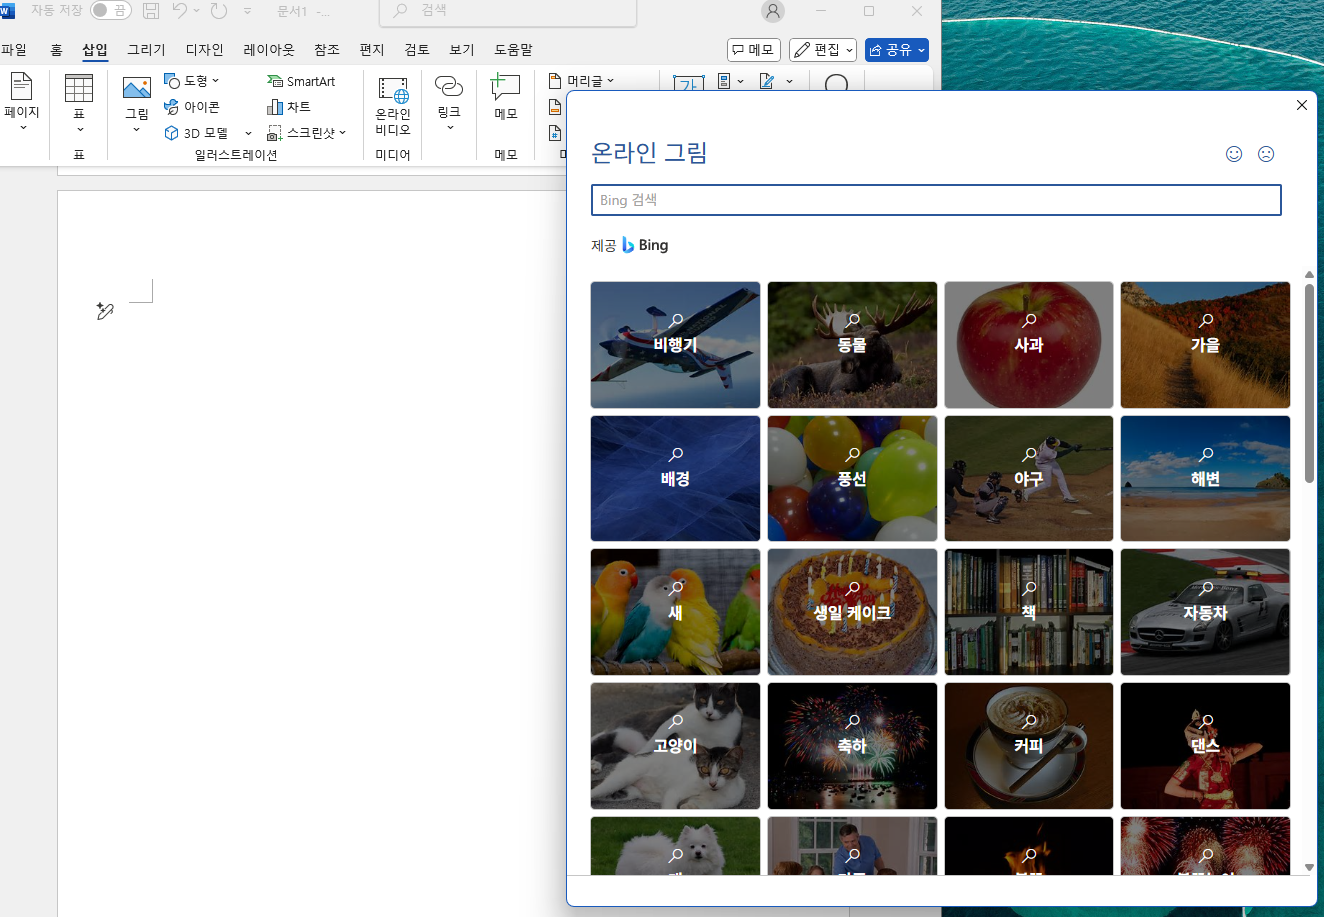Screen dimensions: 1324x917
Task: Open the Quick Access Toolbar customize dropdown
Action: (247, 11)
